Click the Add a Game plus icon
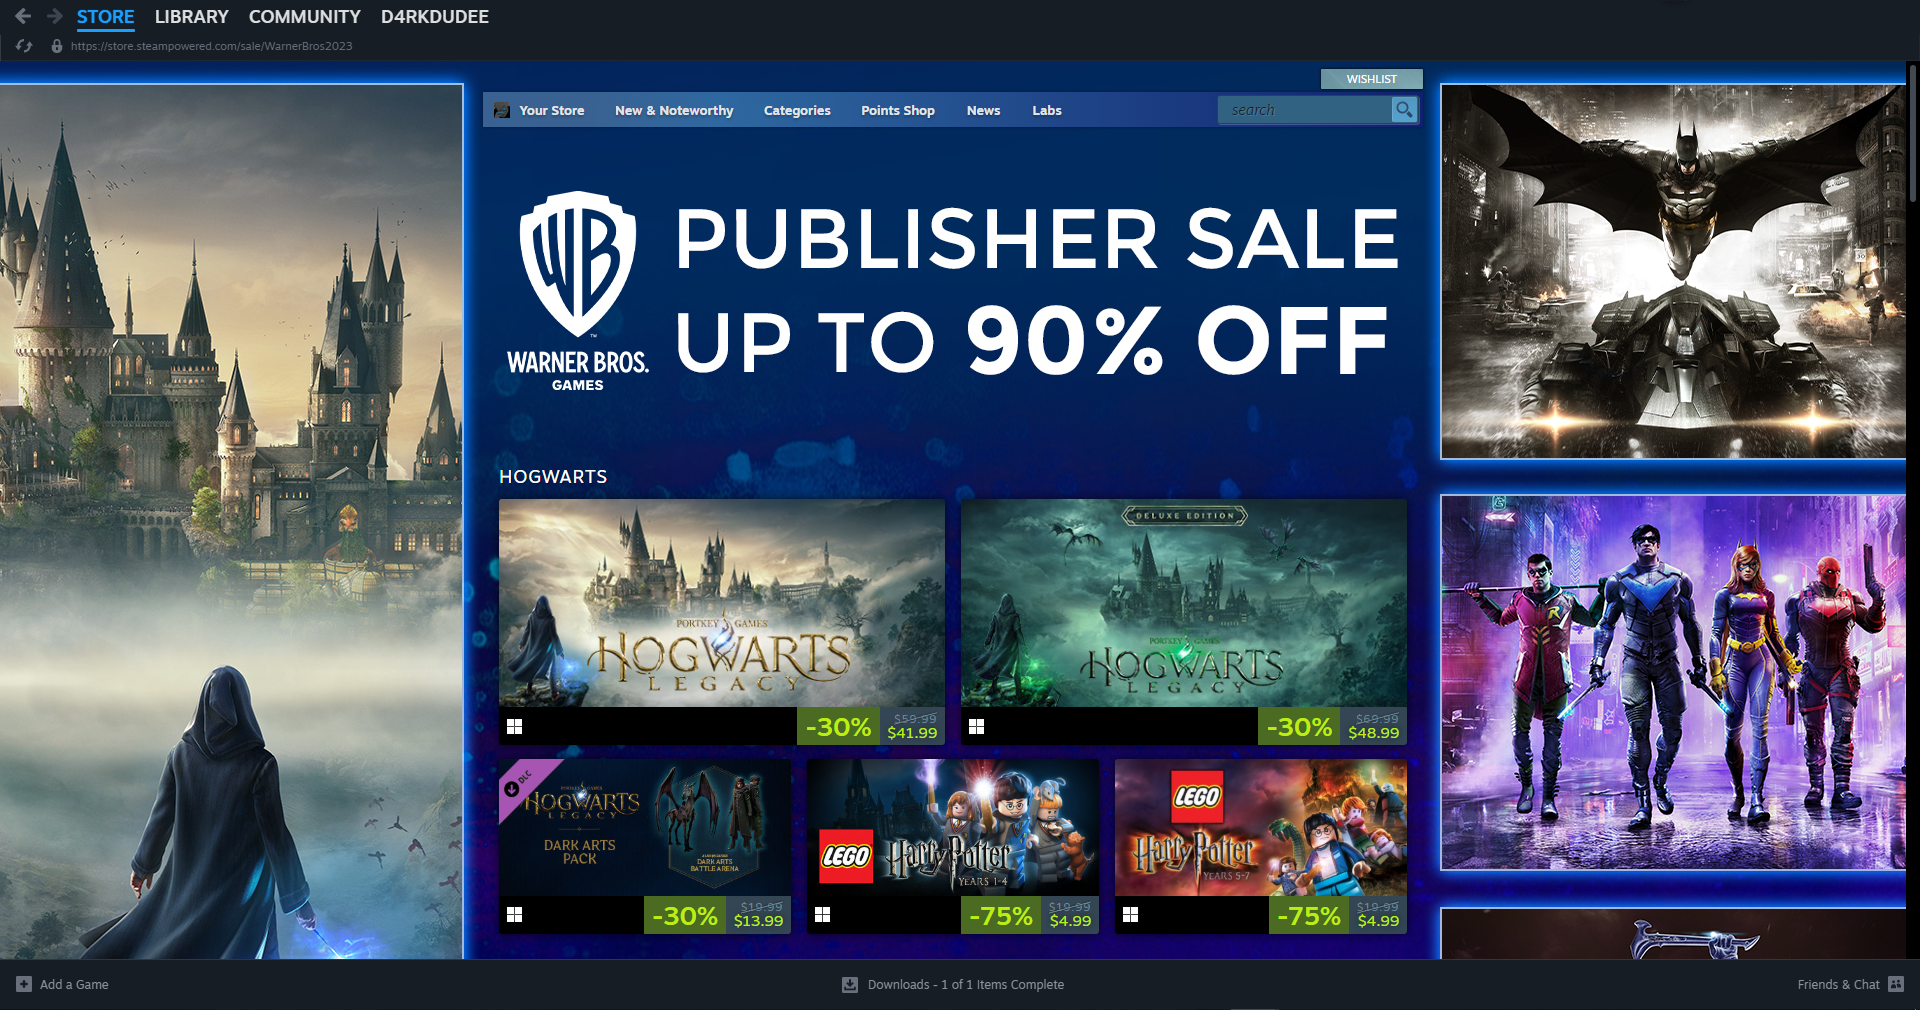Screen dimensions: 1920x1010 24,984
